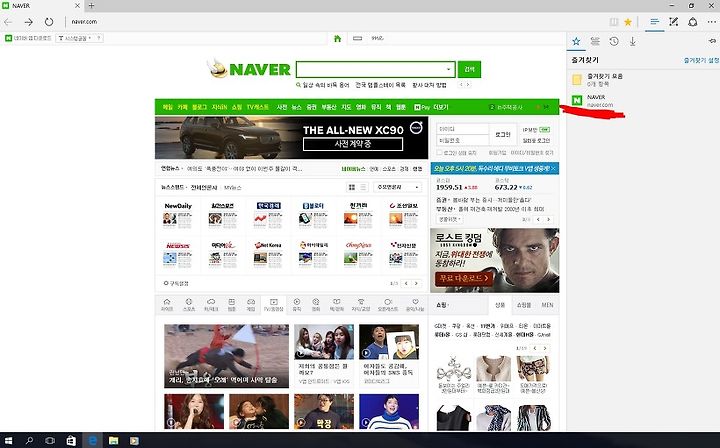Click the green home icon in favorites bar
This screenshot has width=720, height=448.
coord(337,39)
